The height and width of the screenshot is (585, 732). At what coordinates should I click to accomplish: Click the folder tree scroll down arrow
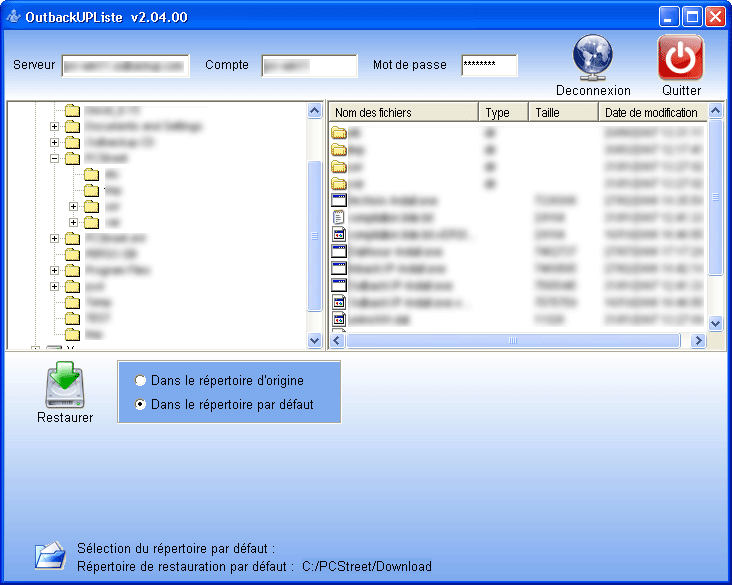pos(315,340)
